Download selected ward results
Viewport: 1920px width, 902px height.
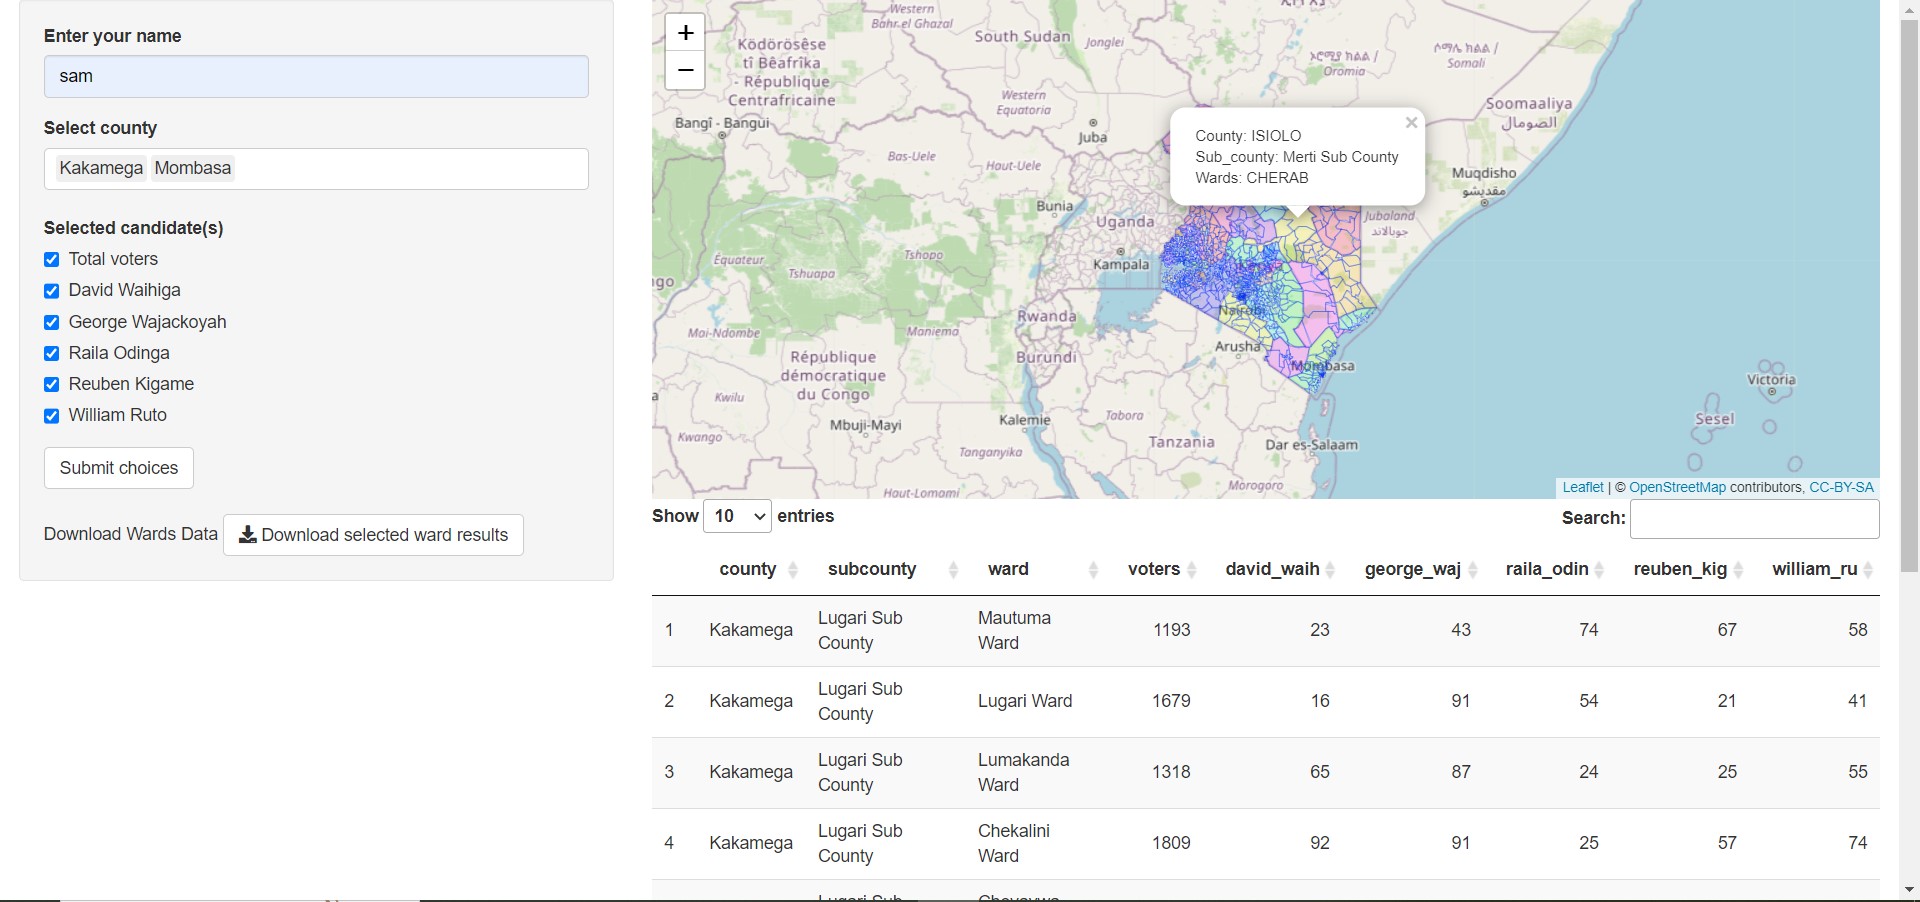pyautogui.click(x=373, y=535)
